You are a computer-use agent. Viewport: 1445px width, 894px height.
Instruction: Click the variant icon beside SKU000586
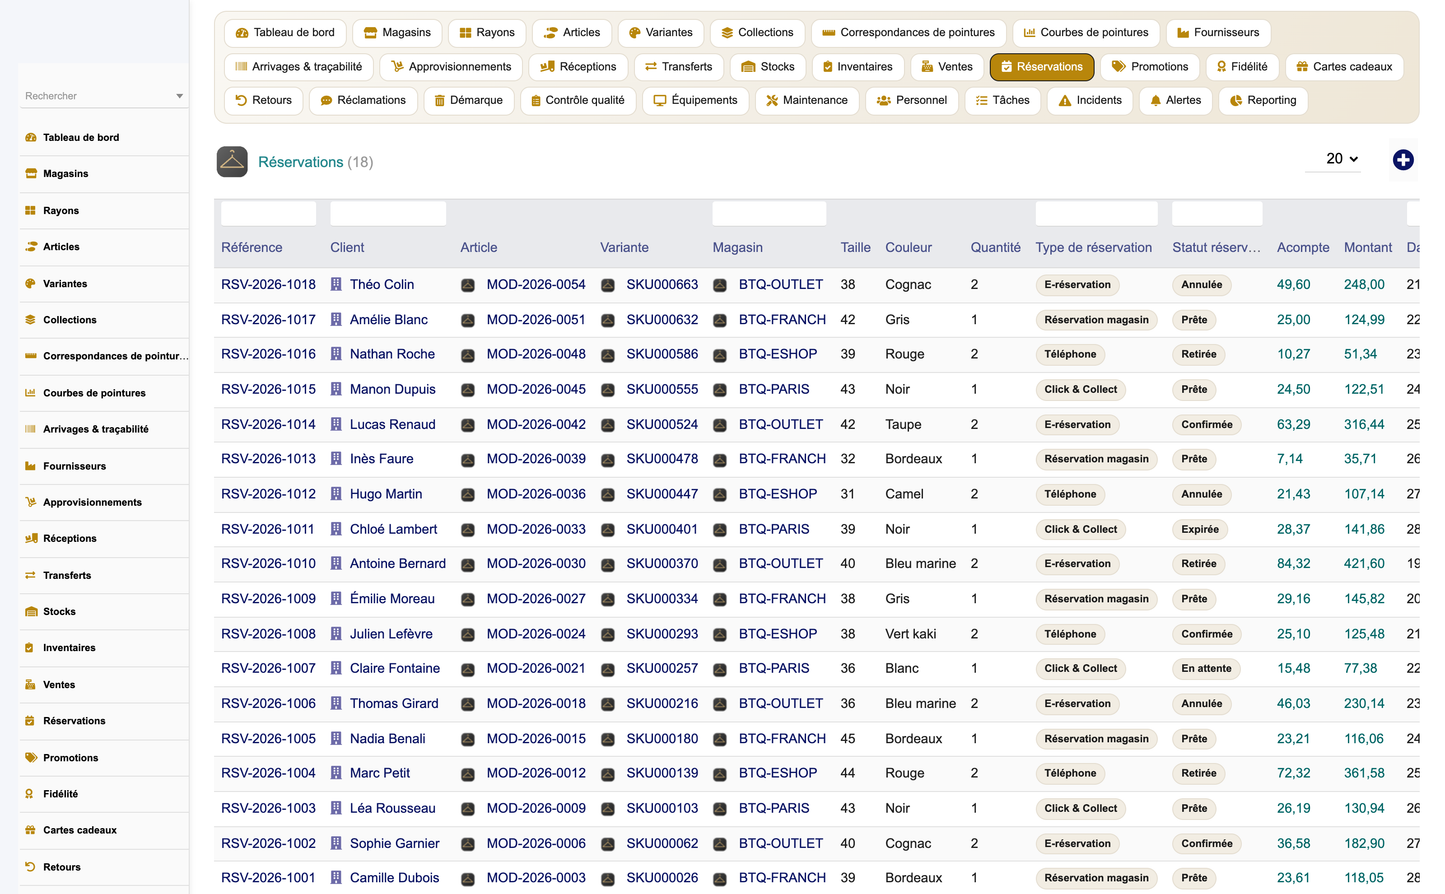point(608,355)
